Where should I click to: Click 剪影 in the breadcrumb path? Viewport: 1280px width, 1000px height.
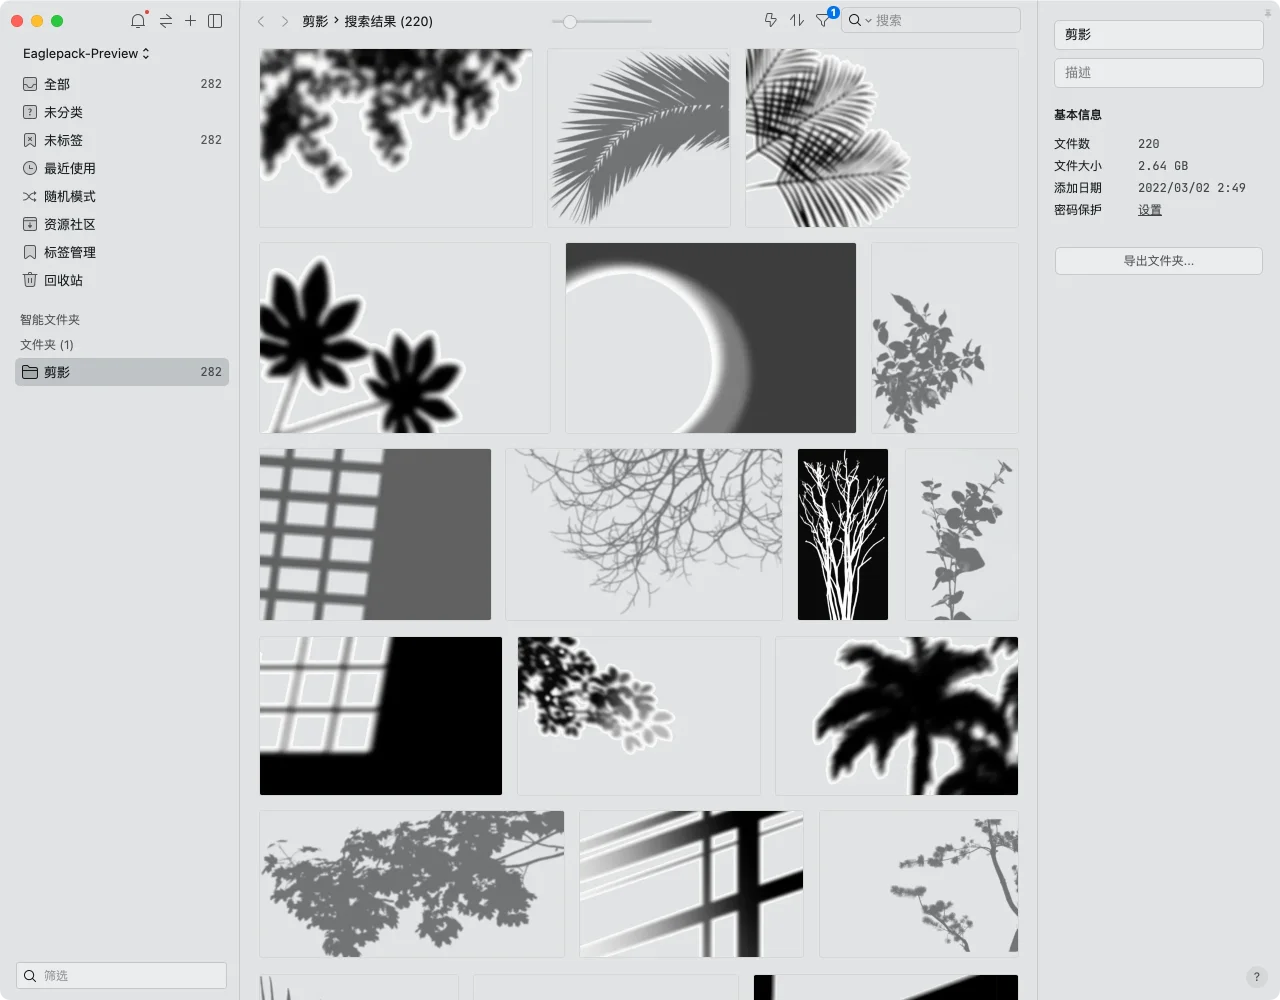click(315, 21)
